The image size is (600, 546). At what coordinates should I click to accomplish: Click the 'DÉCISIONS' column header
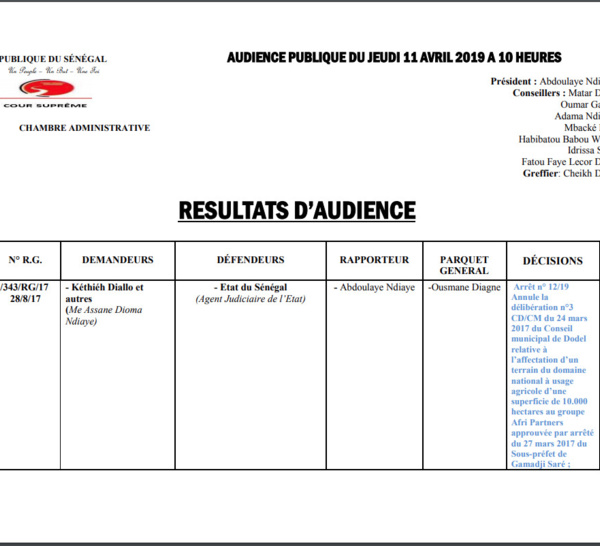click(553, 261)
